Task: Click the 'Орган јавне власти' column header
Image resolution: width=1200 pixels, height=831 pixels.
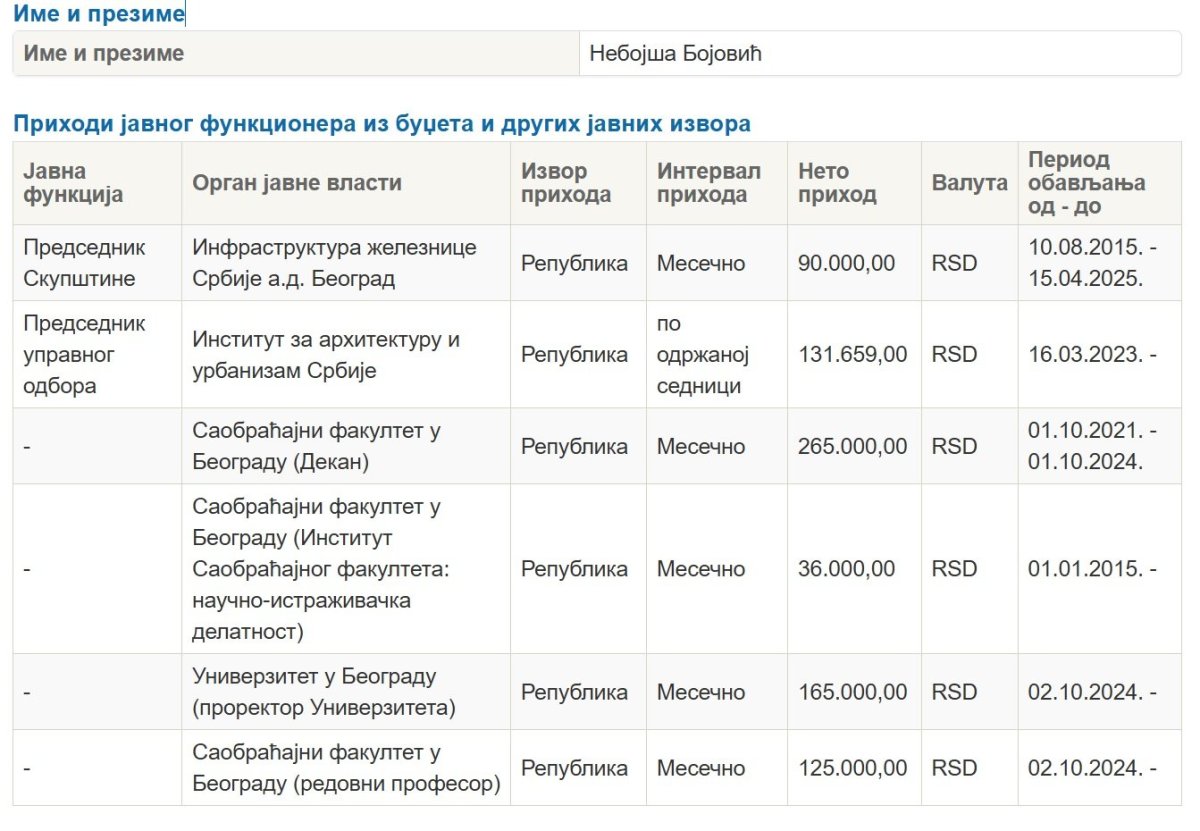Action: click(x=297, y=182)
